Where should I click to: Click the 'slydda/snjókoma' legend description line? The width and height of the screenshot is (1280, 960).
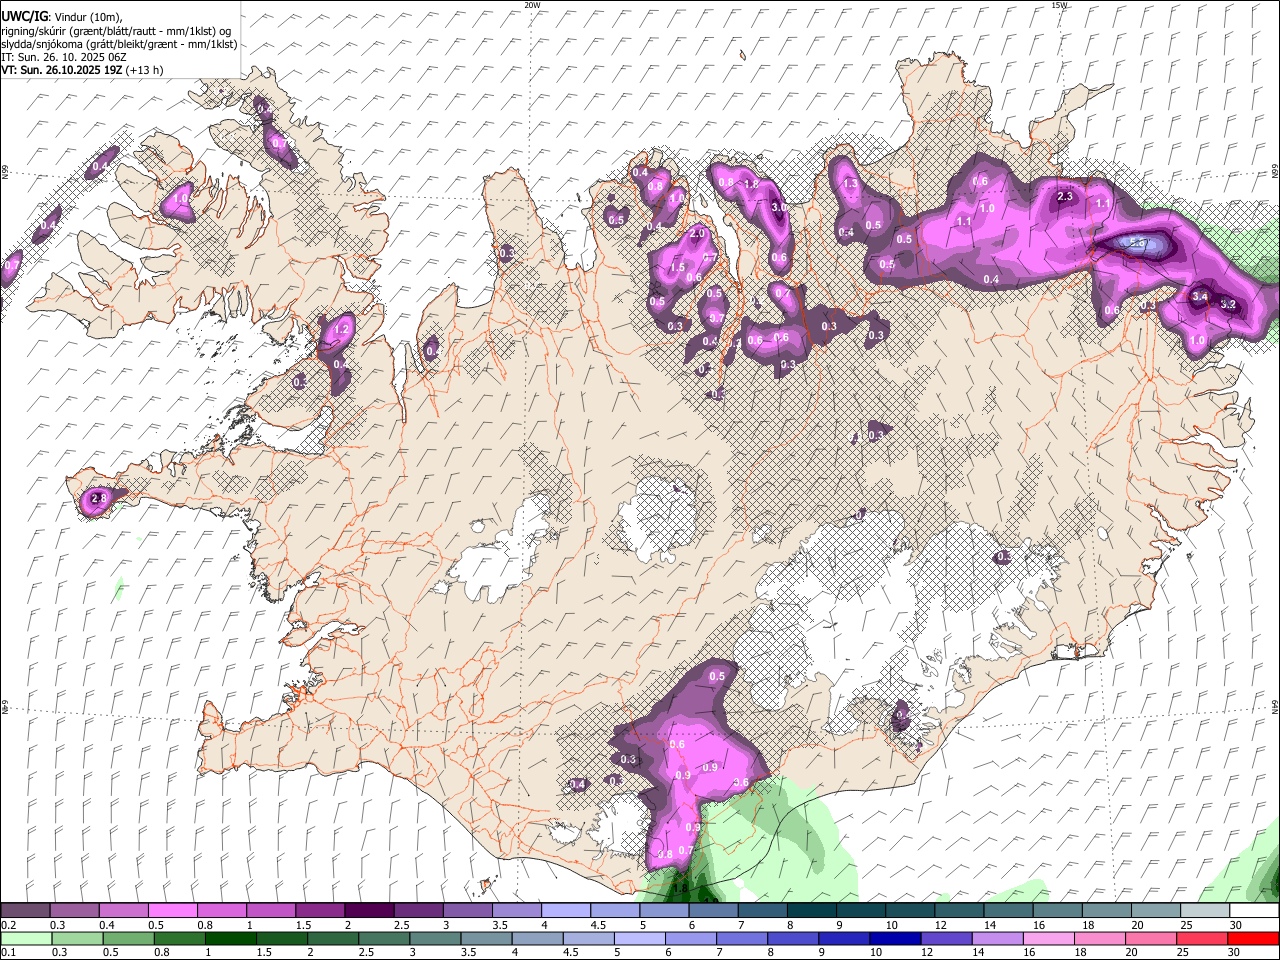pyautogui.click(x=119, y=44)
